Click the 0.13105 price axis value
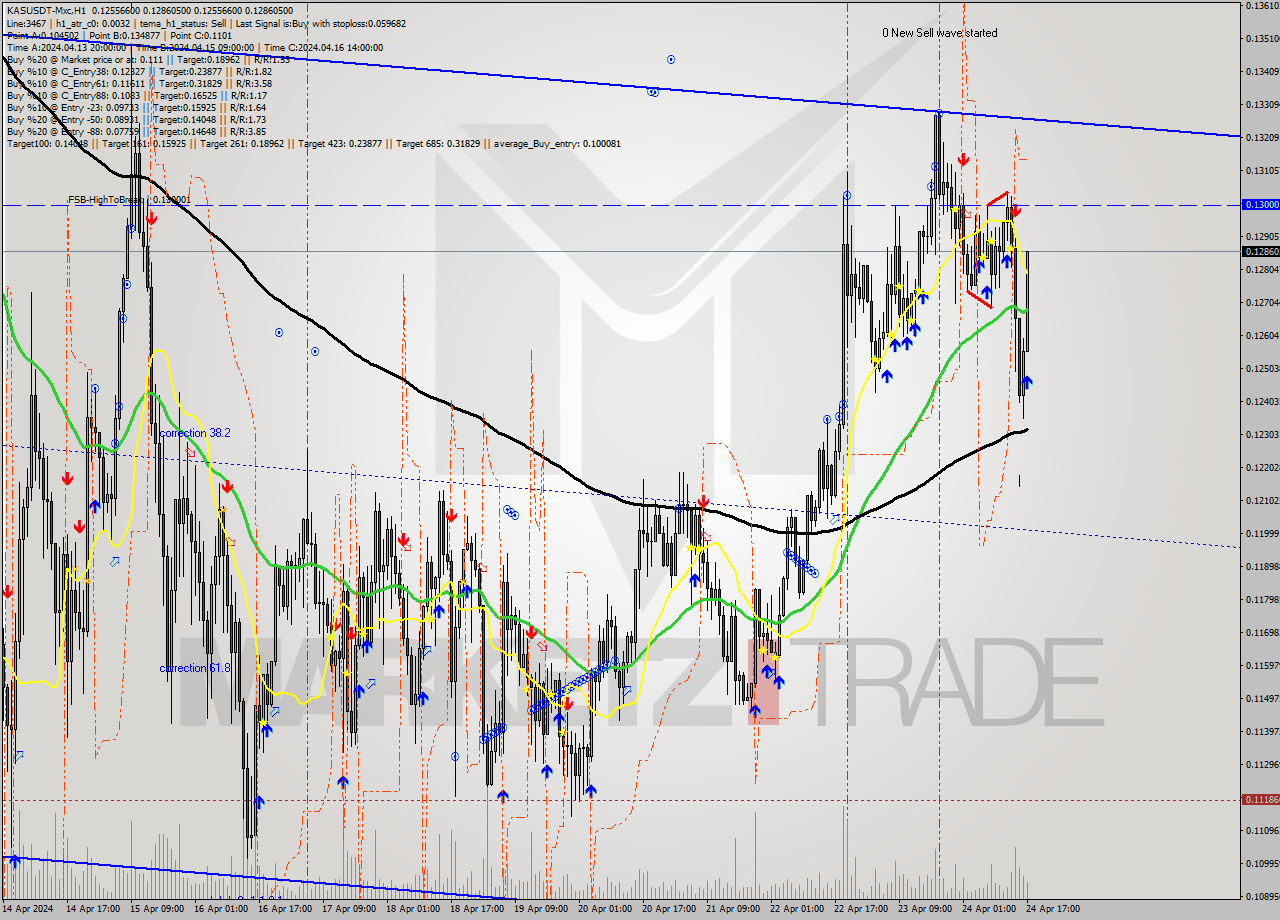Image resolution: width=1280 pixels, height=920 pixels. click(x=1263, y=170)
